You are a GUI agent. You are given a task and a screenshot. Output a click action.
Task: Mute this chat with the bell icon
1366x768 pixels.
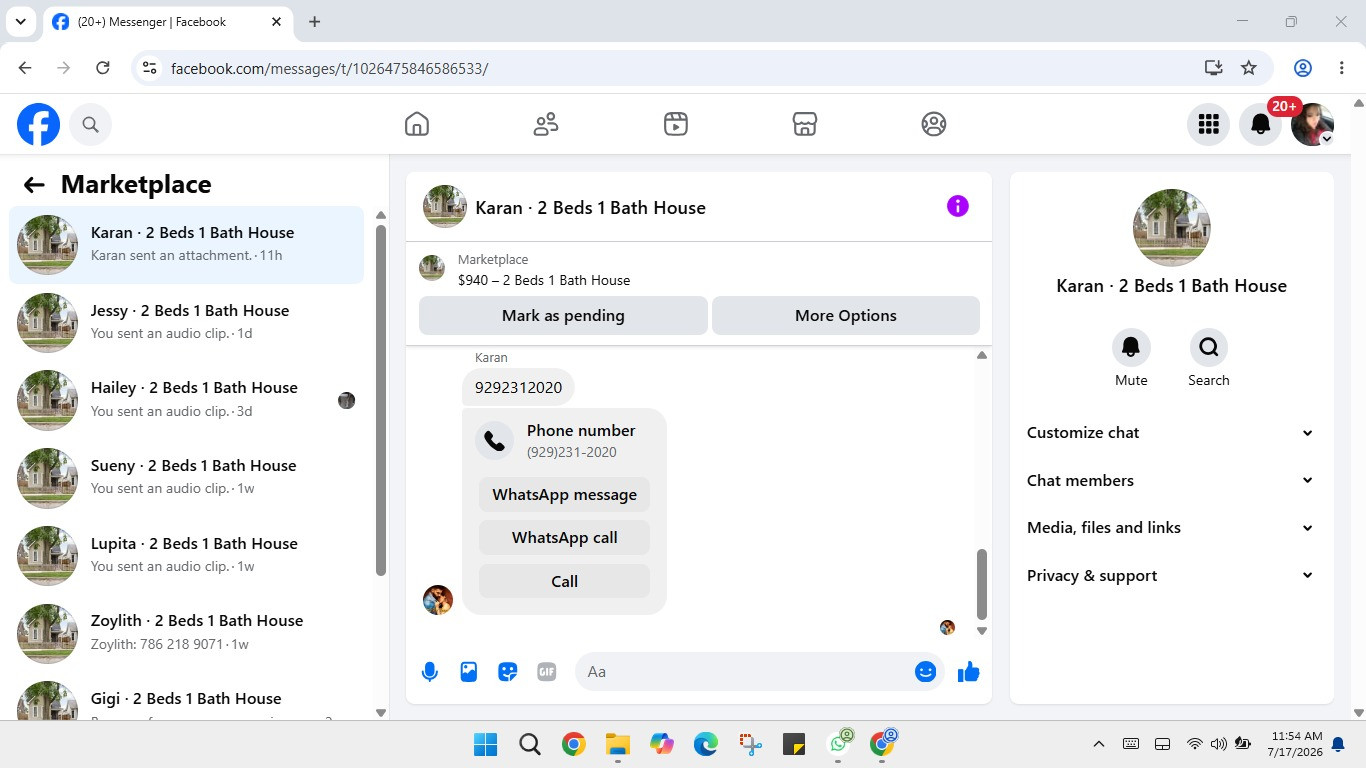point(1131,347)
